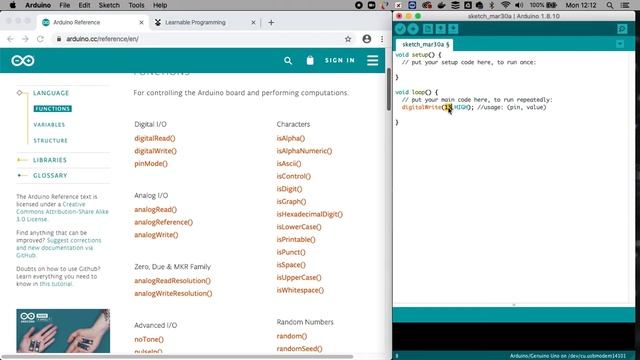Click the HIGH value in the code
The image size is (640, 360).
(461, 107)
